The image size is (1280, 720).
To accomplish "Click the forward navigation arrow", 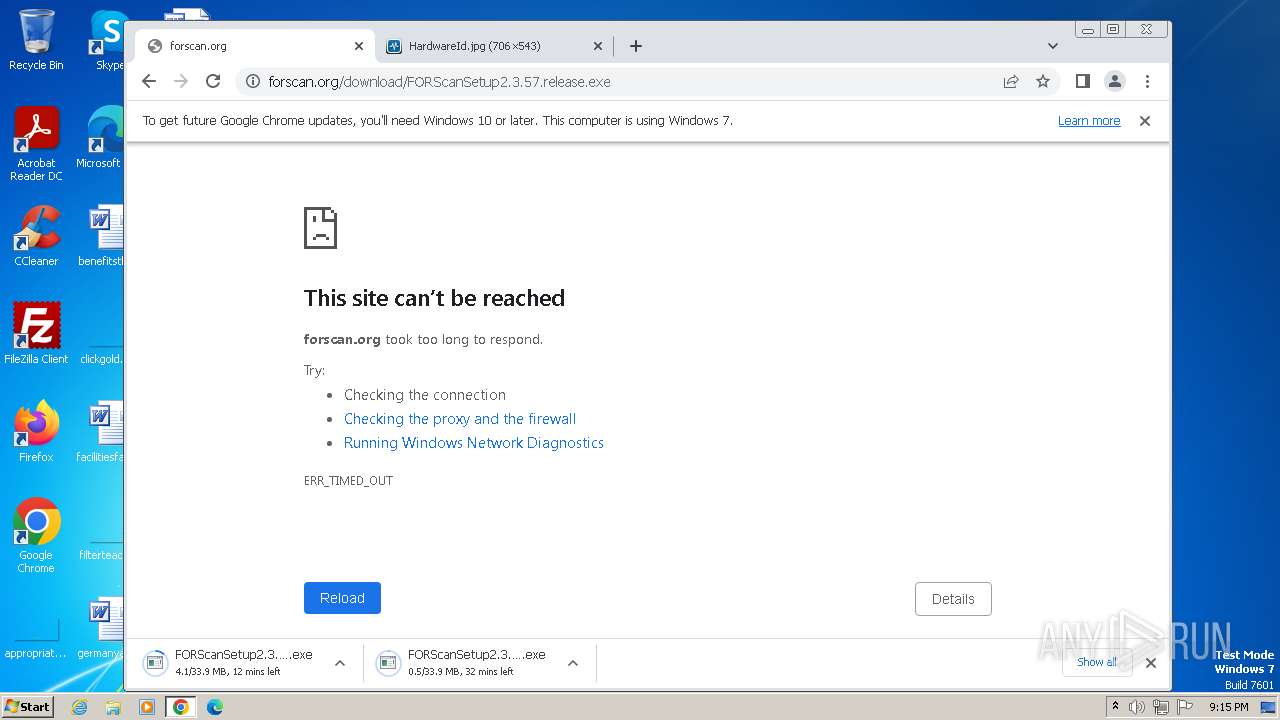I will [181, 81].
